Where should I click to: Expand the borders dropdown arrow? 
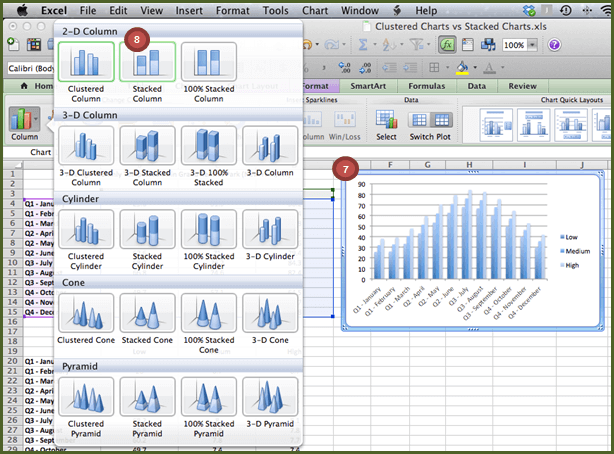[x=447, y=67]
